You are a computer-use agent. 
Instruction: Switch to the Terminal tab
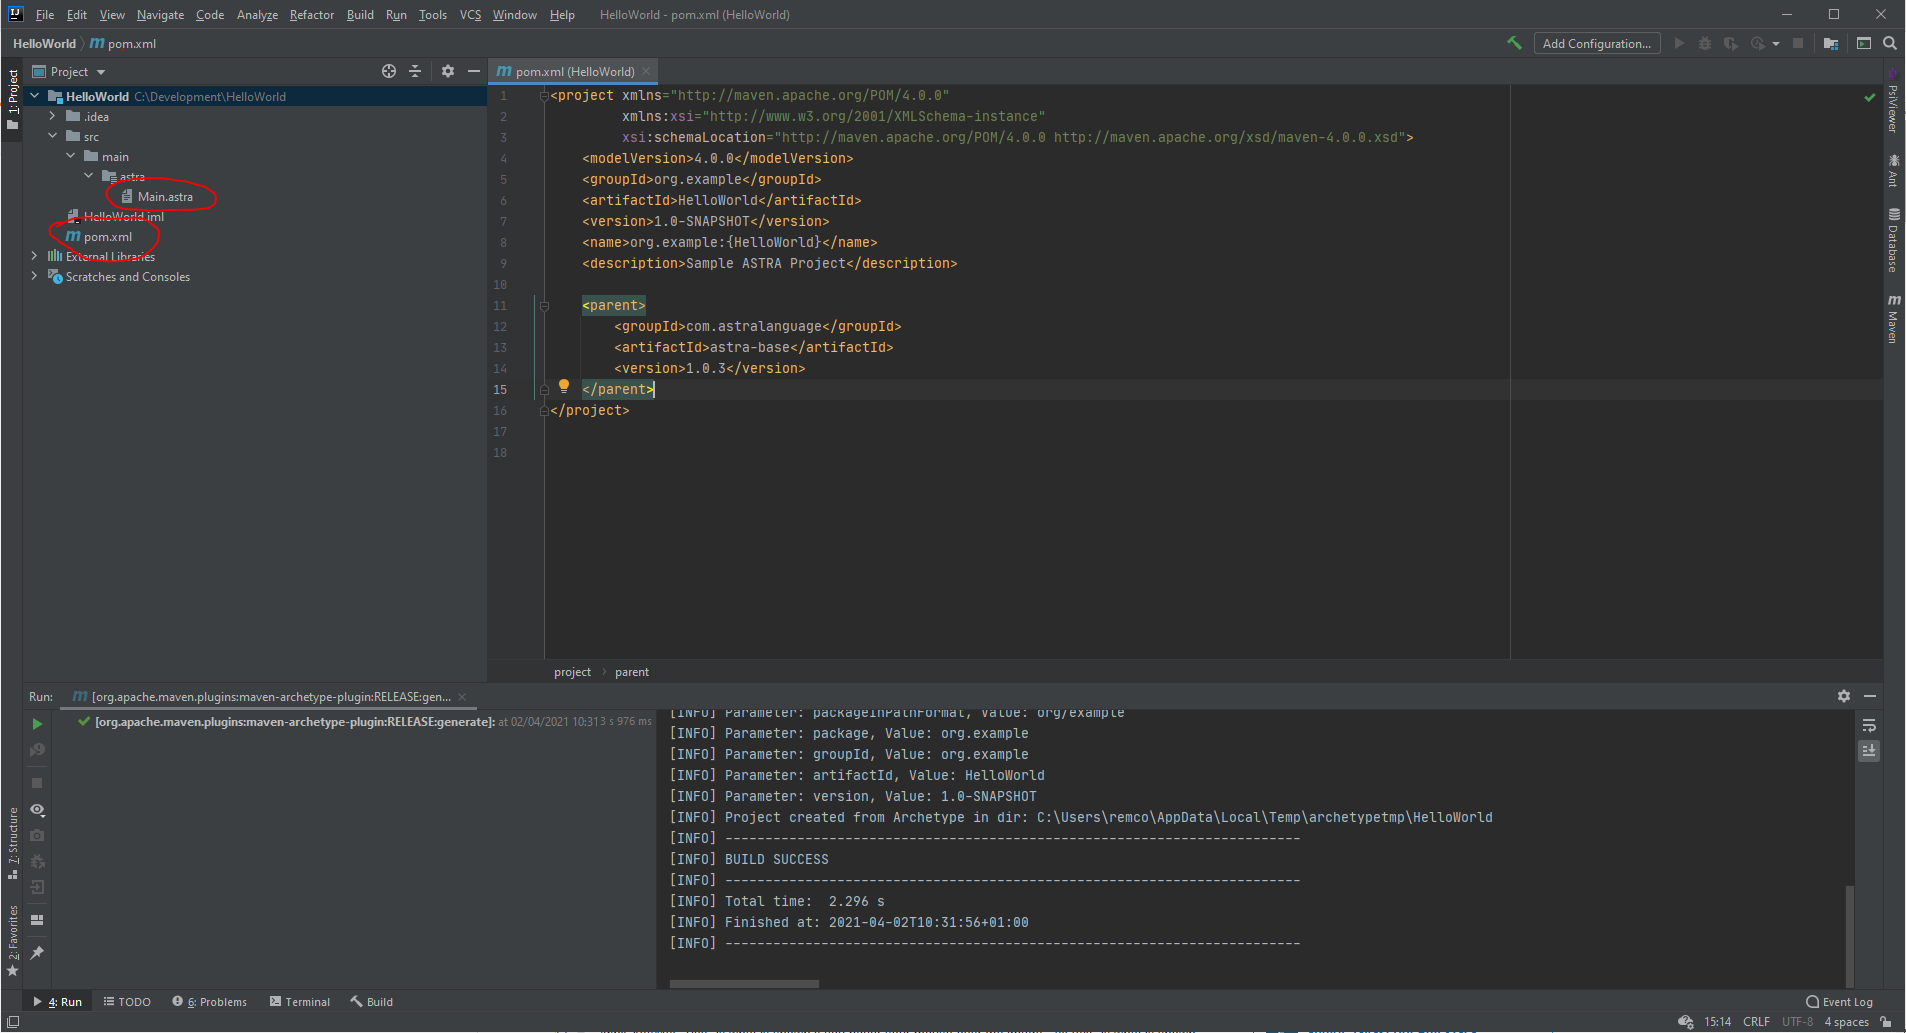(x=300, y=1002)
